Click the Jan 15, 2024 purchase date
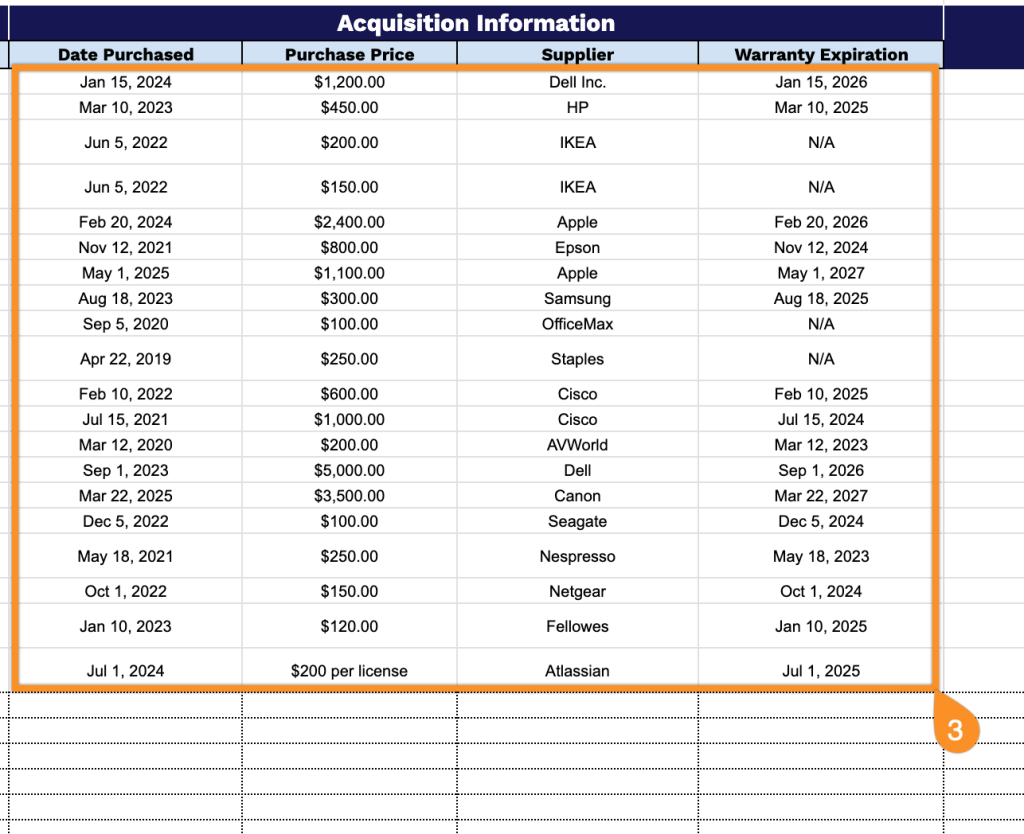Screen dimensions: 1024x834 tap(126, 82)
